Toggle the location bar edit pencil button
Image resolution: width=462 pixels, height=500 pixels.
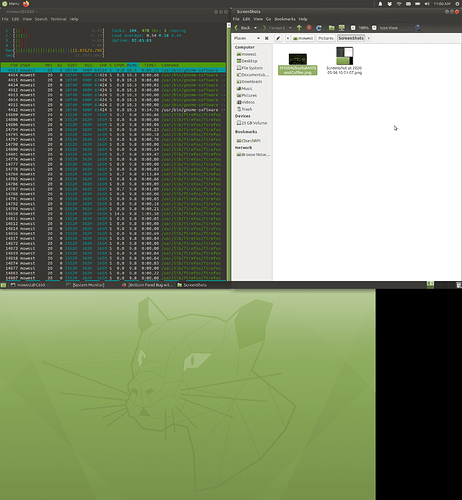click(278, 38)
